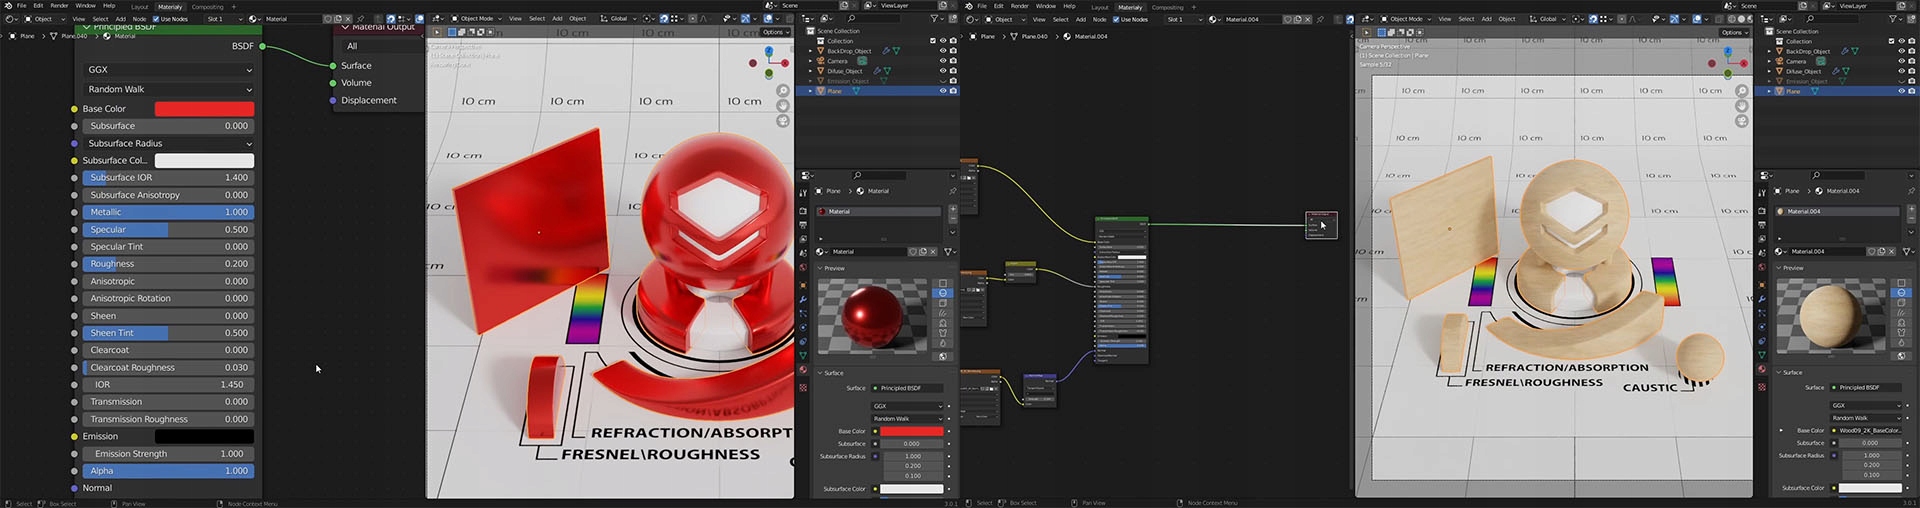
Task: Click the zoom magnifier gizmo in the red-object viewport
Action: pyautogui.click(x=783, y=91)
